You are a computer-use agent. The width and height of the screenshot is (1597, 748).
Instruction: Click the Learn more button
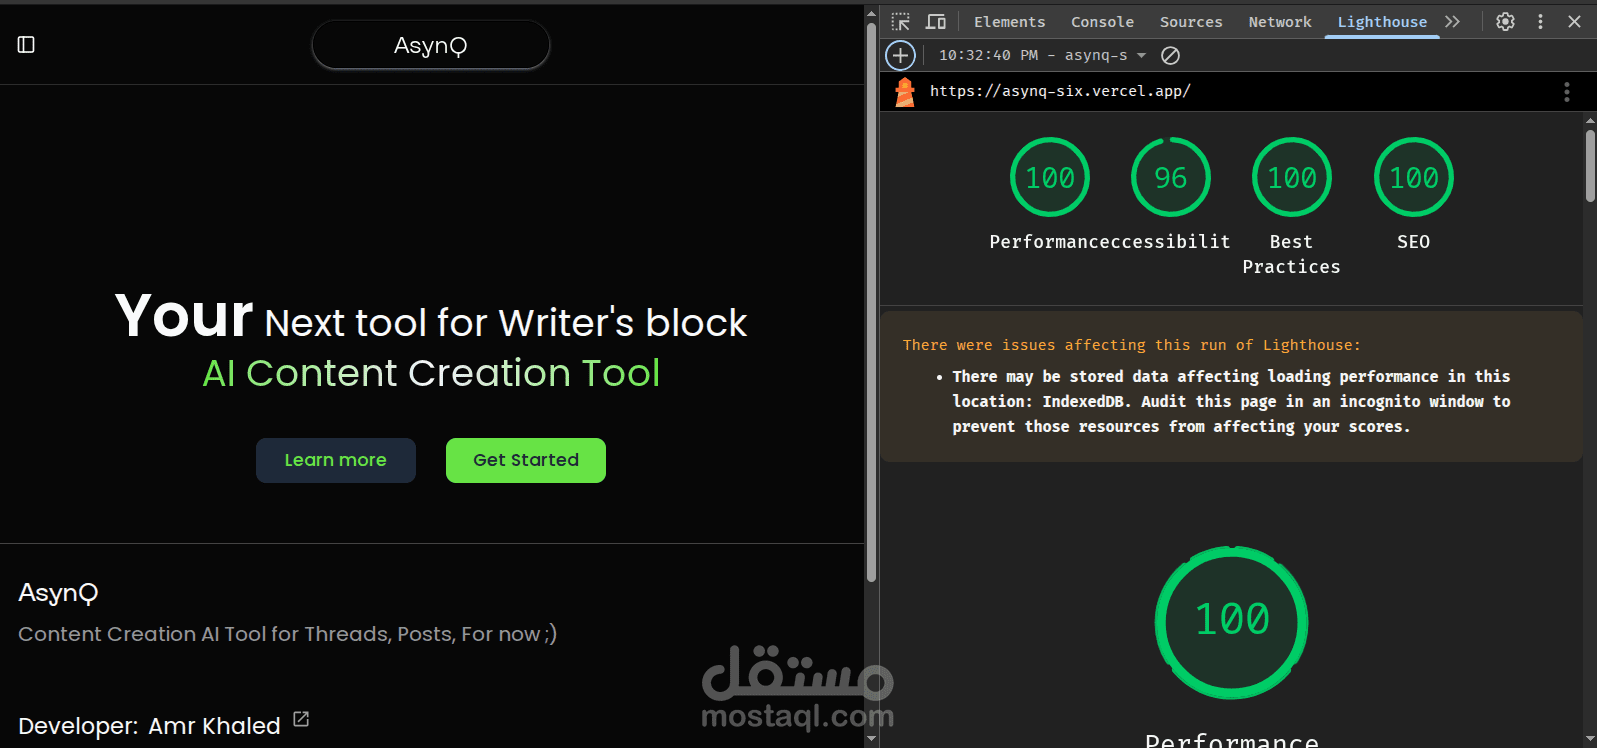coord(336,460)
